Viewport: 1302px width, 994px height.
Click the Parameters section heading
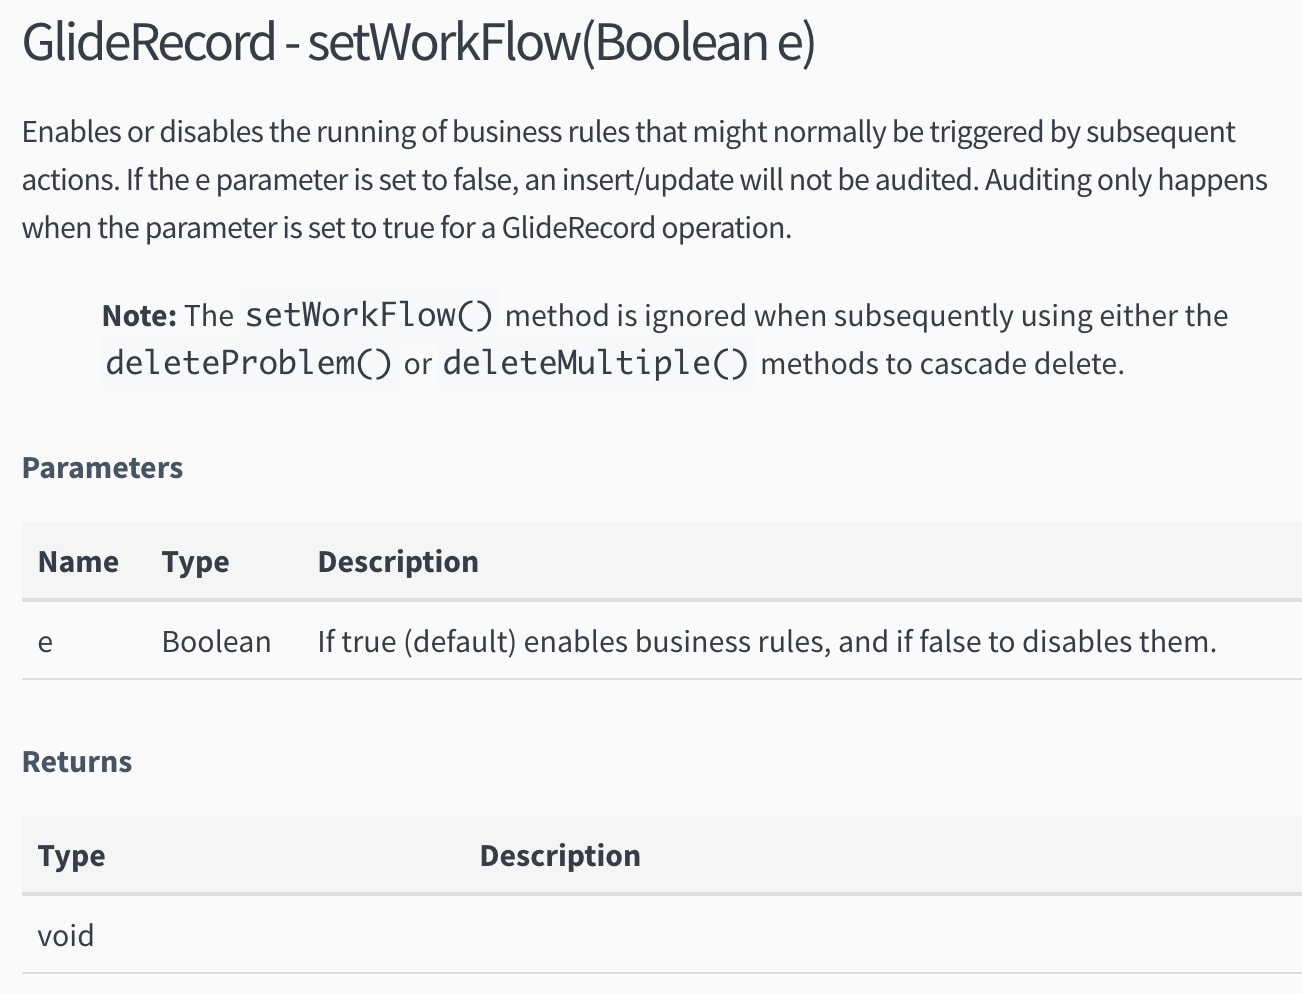[x=102, y=468]
